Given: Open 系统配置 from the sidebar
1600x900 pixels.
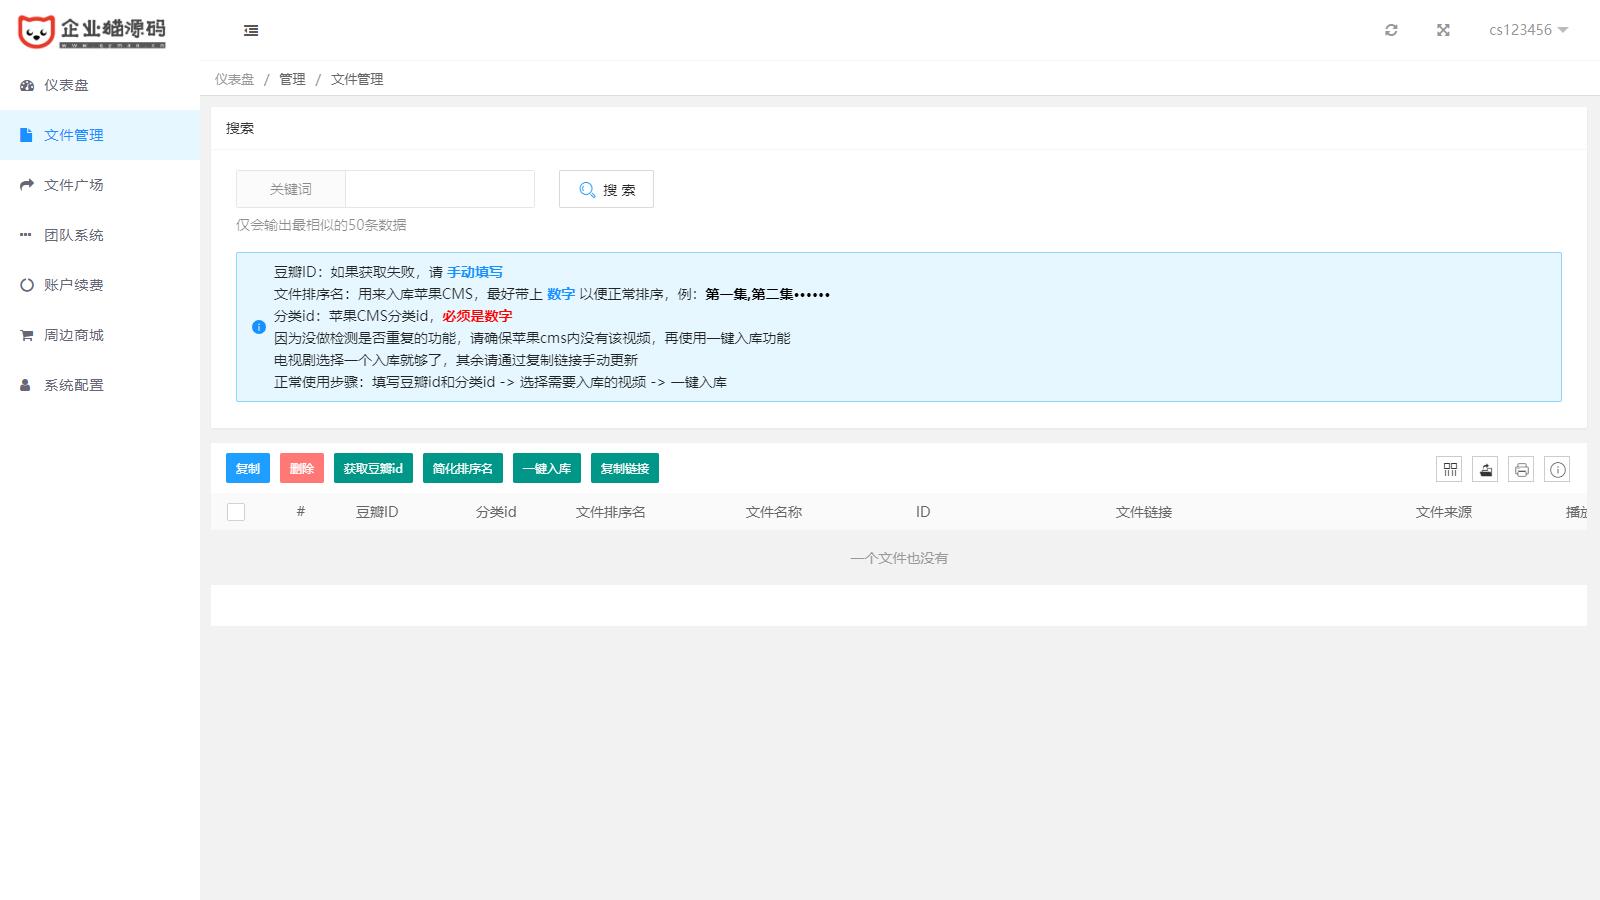Looking at the screenshot, I should (x=75, y=384).
